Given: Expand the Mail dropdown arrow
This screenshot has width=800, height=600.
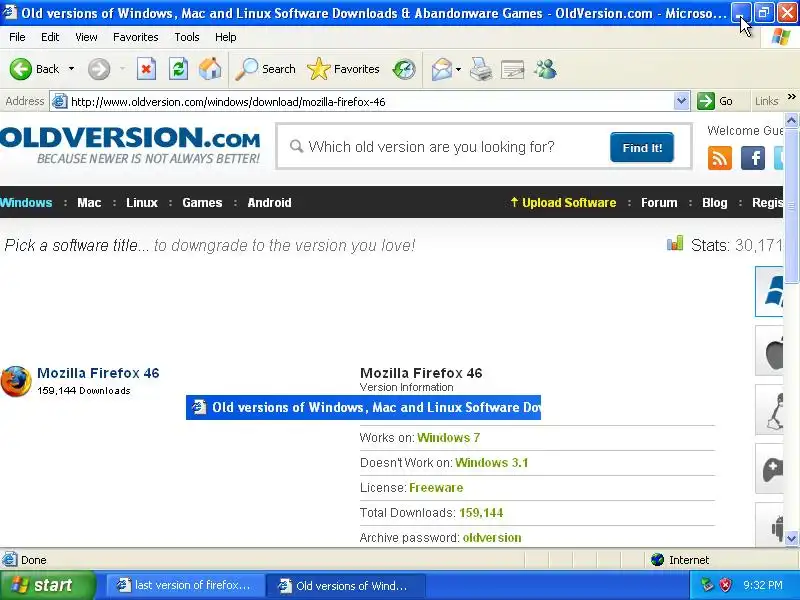Looking at the screenshot, I should click(x=458, y=69).
